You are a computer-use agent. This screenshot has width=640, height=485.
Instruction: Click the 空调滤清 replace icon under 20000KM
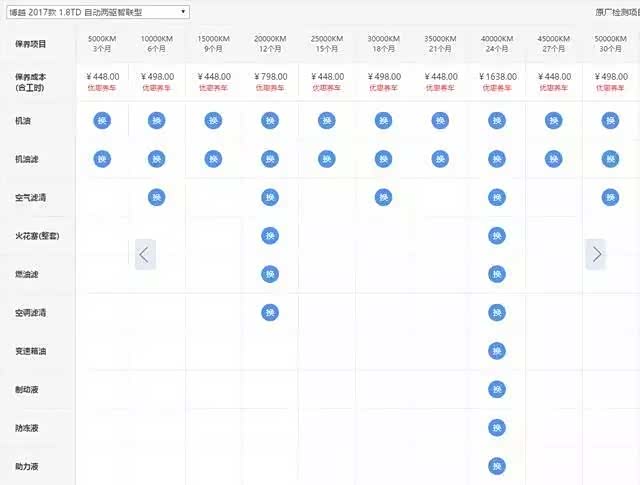click(x=270, y=312)
